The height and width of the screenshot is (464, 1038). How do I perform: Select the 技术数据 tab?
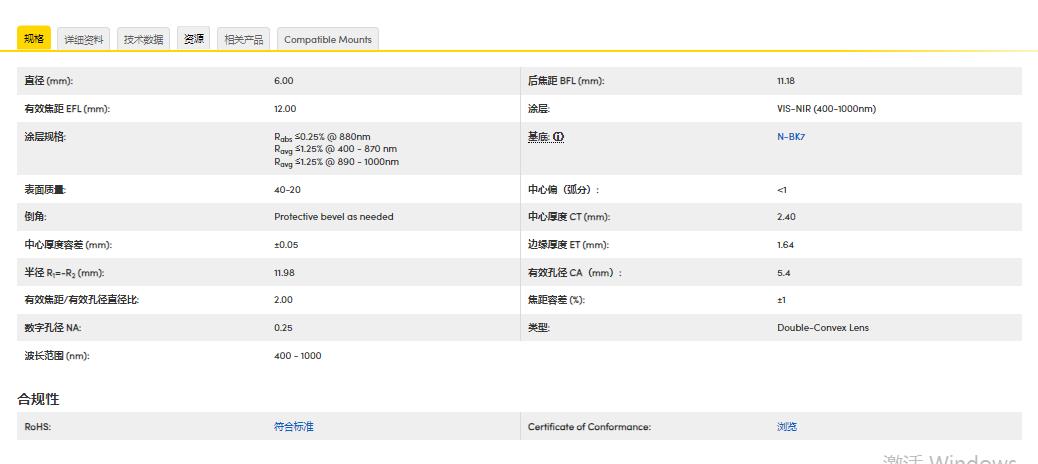point(143,39)
